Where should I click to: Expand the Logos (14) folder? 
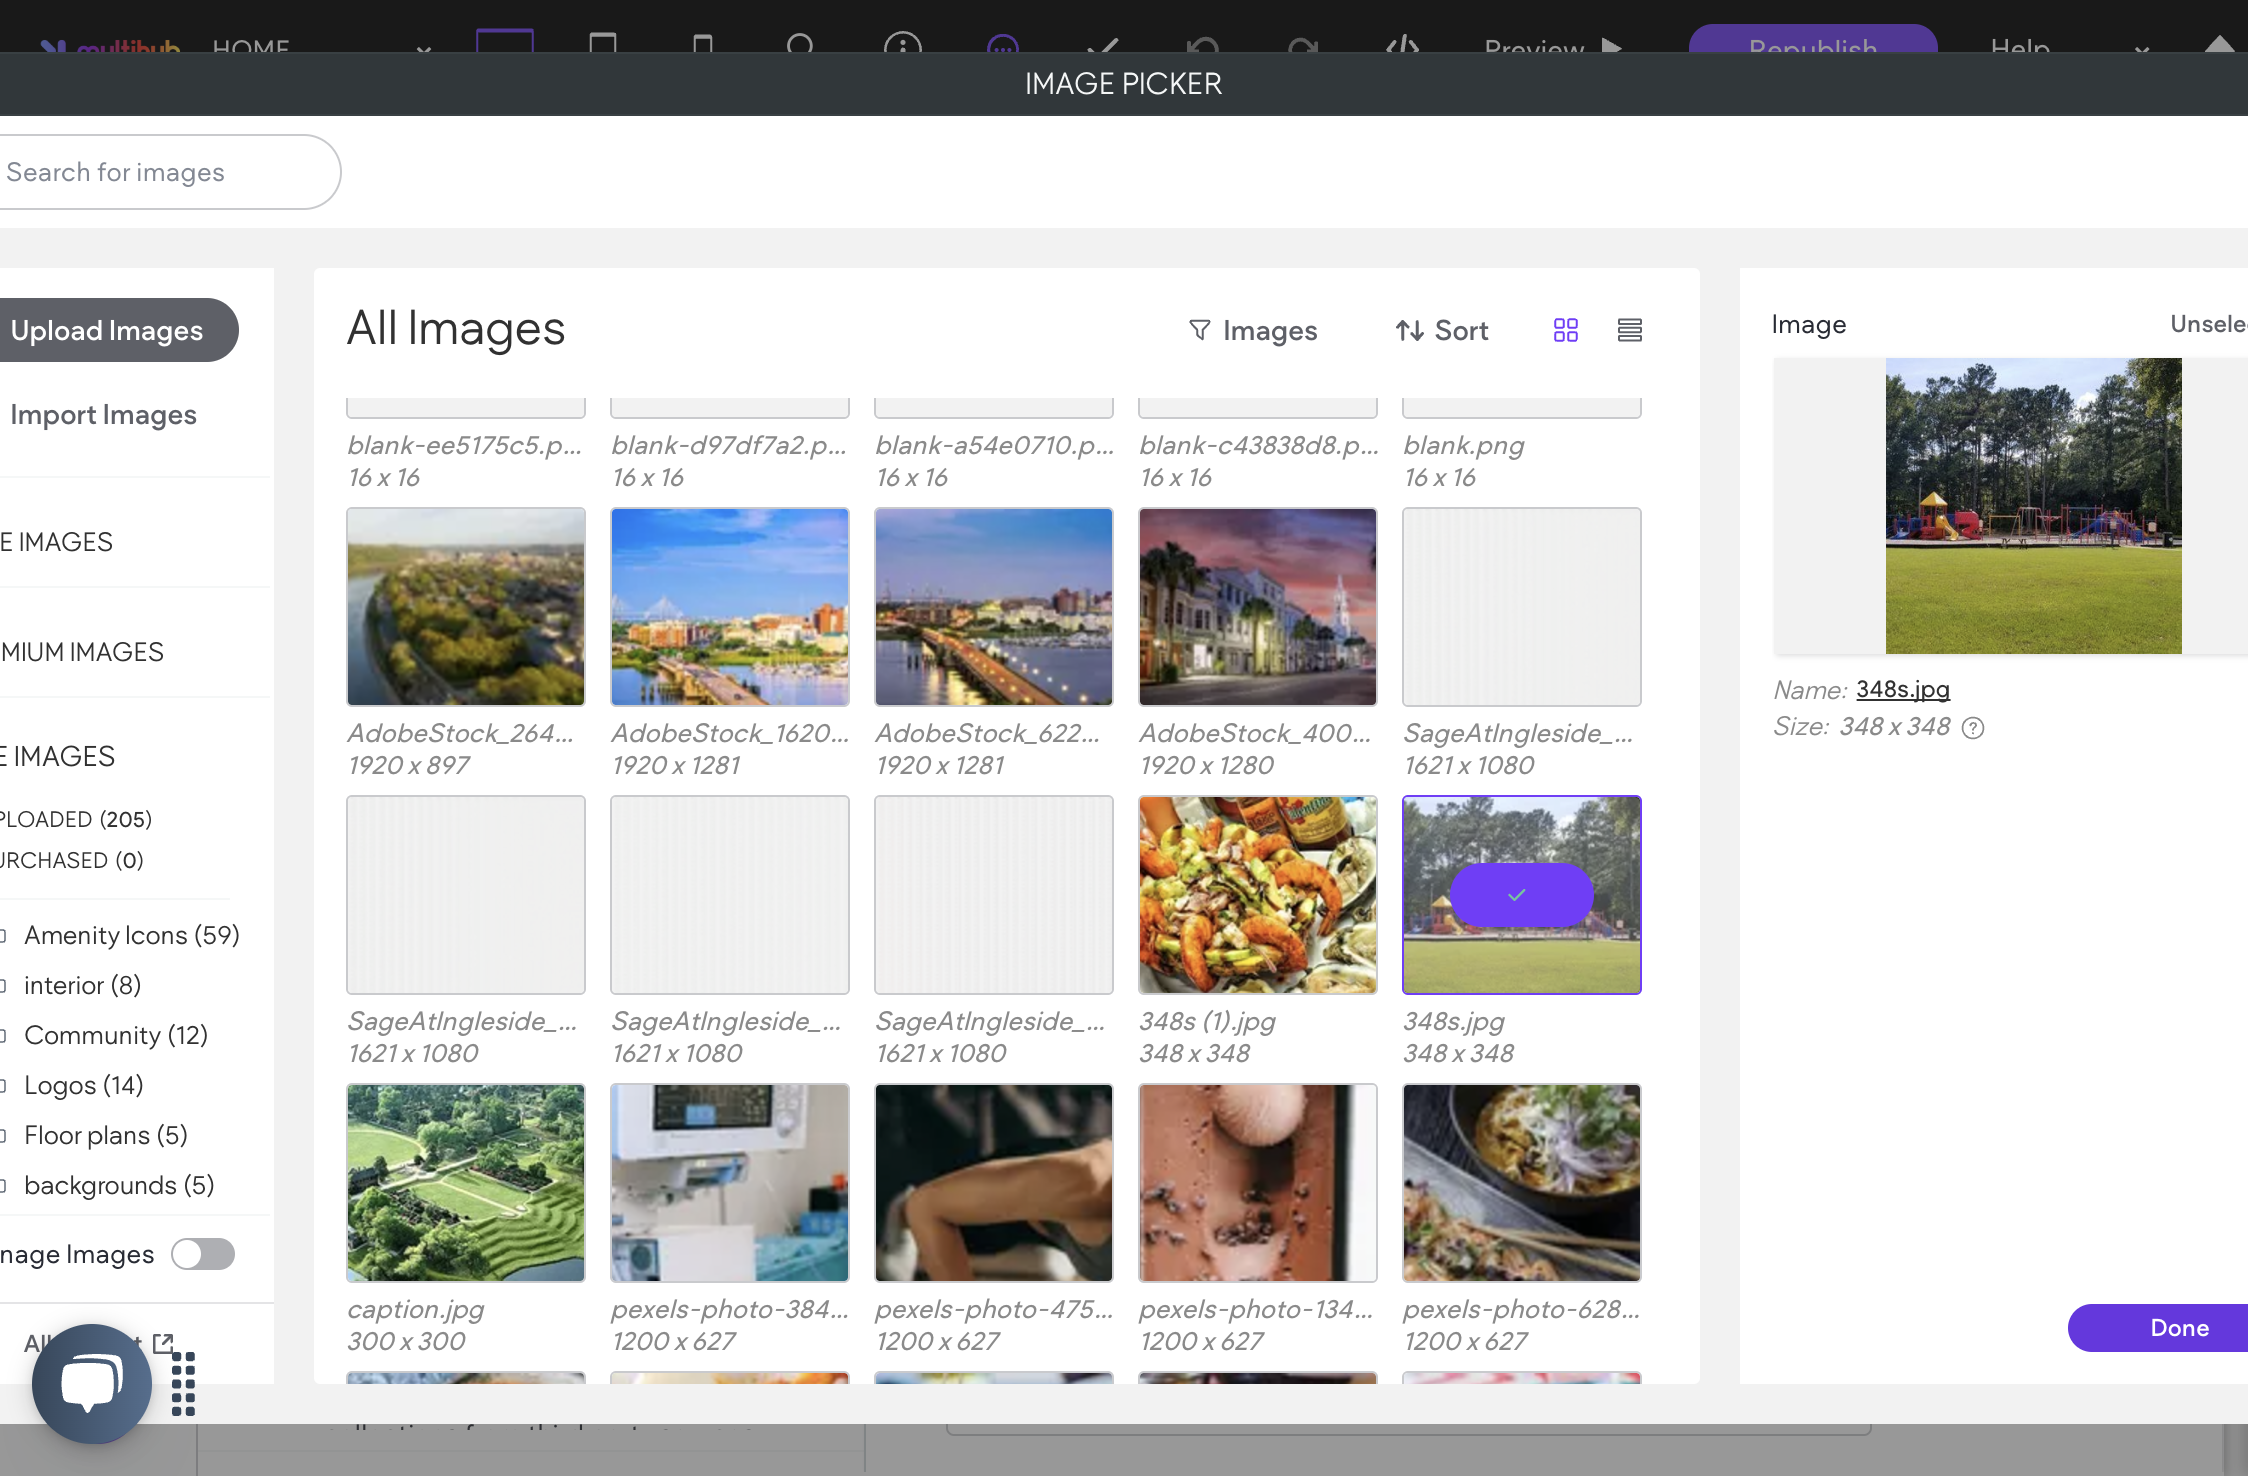[84, 1085]
